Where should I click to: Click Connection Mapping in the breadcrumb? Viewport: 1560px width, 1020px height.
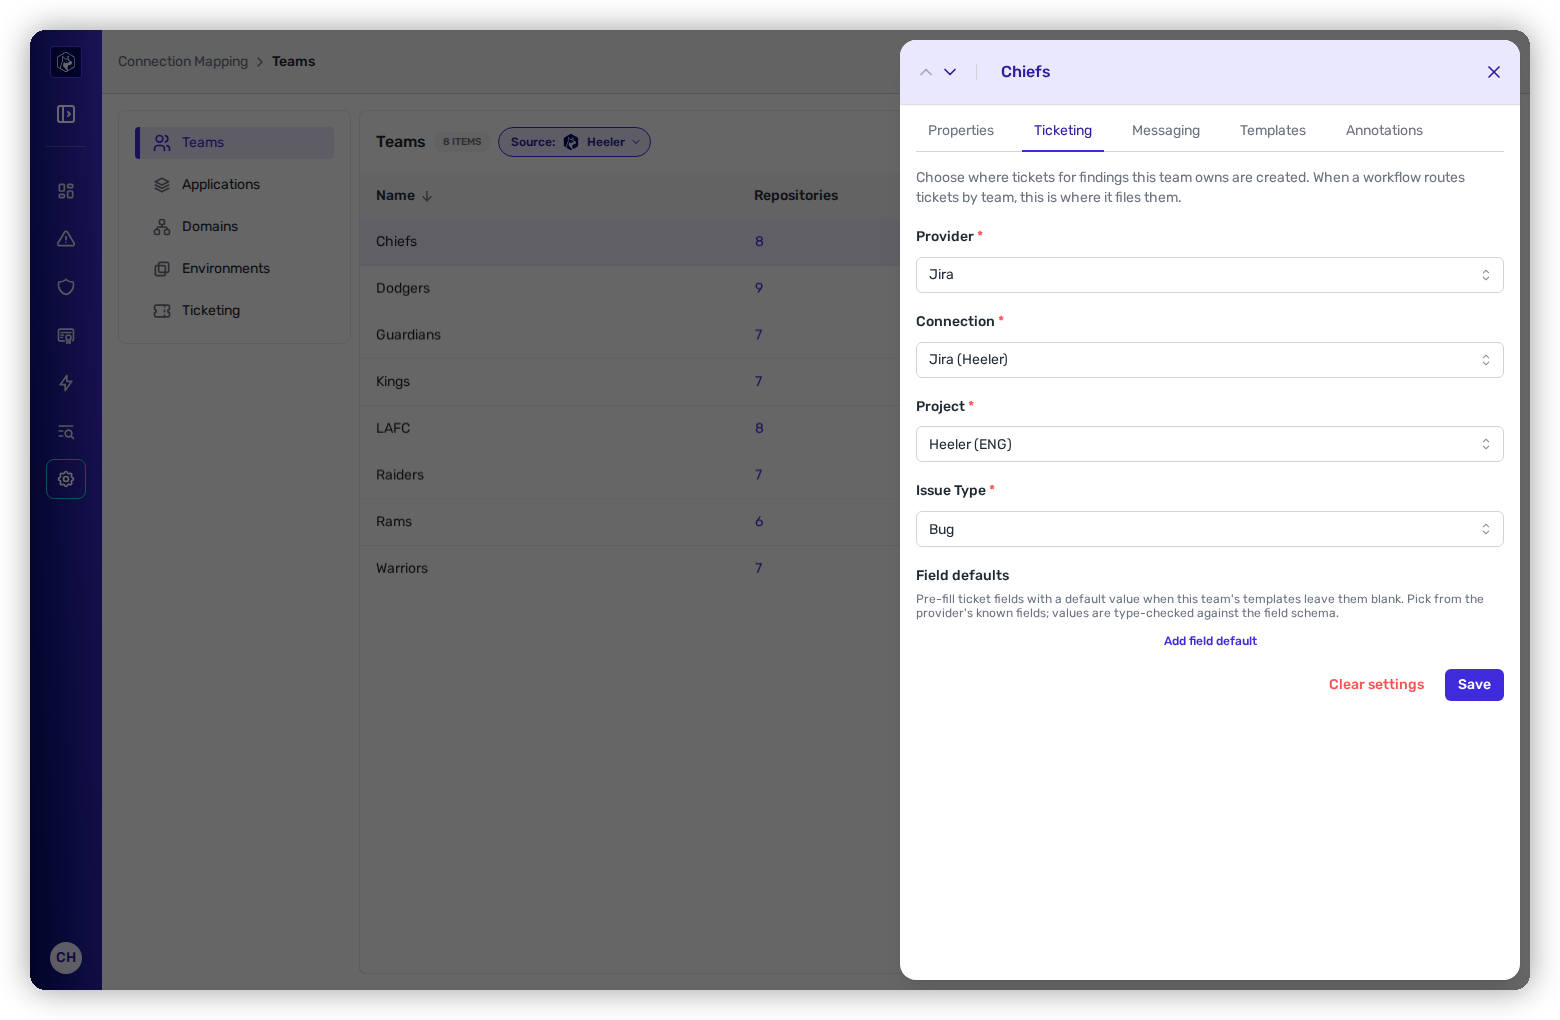(x=183, y=62)
